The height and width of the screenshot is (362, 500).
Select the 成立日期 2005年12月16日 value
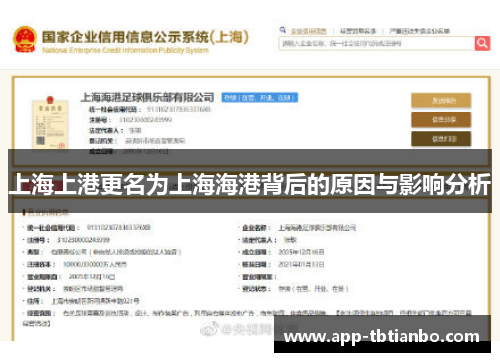(301, 252)
